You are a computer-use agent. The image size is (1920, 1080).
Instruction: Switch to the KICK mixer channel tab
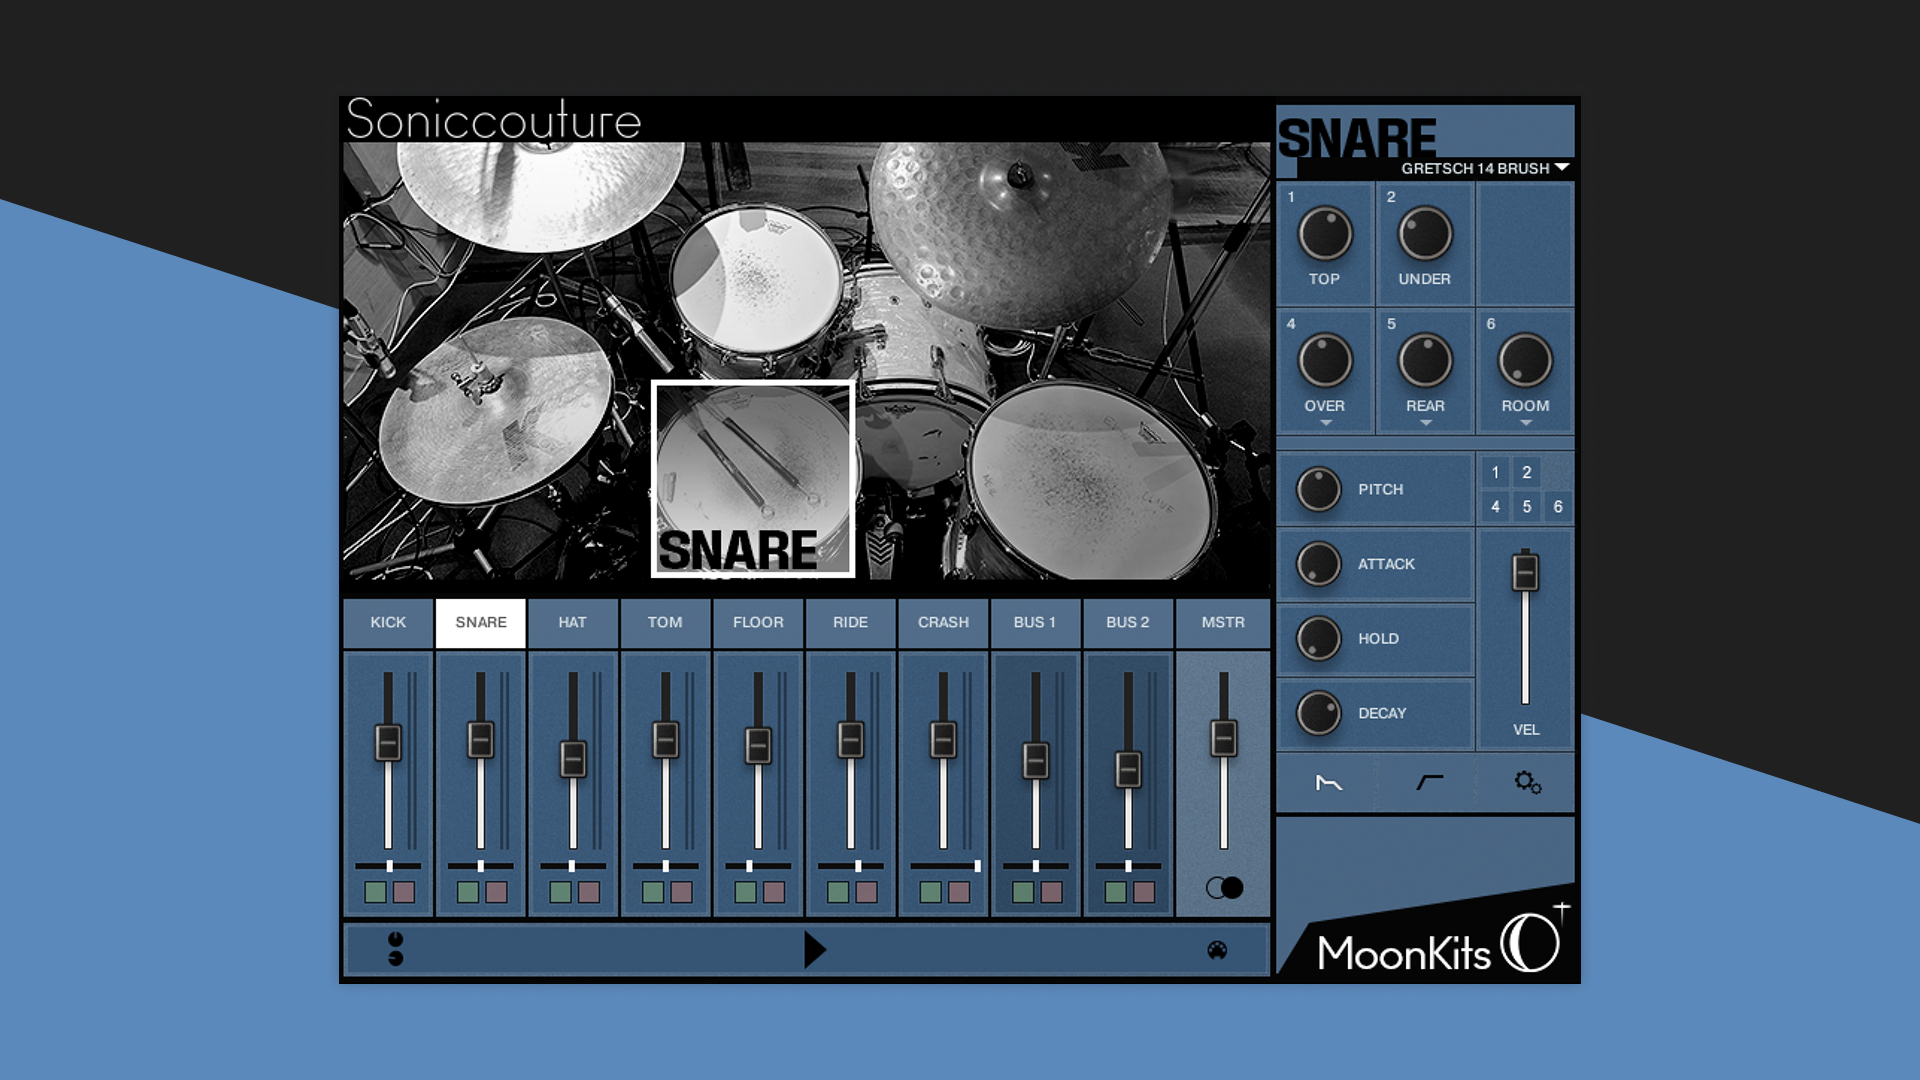click(387, 622)
